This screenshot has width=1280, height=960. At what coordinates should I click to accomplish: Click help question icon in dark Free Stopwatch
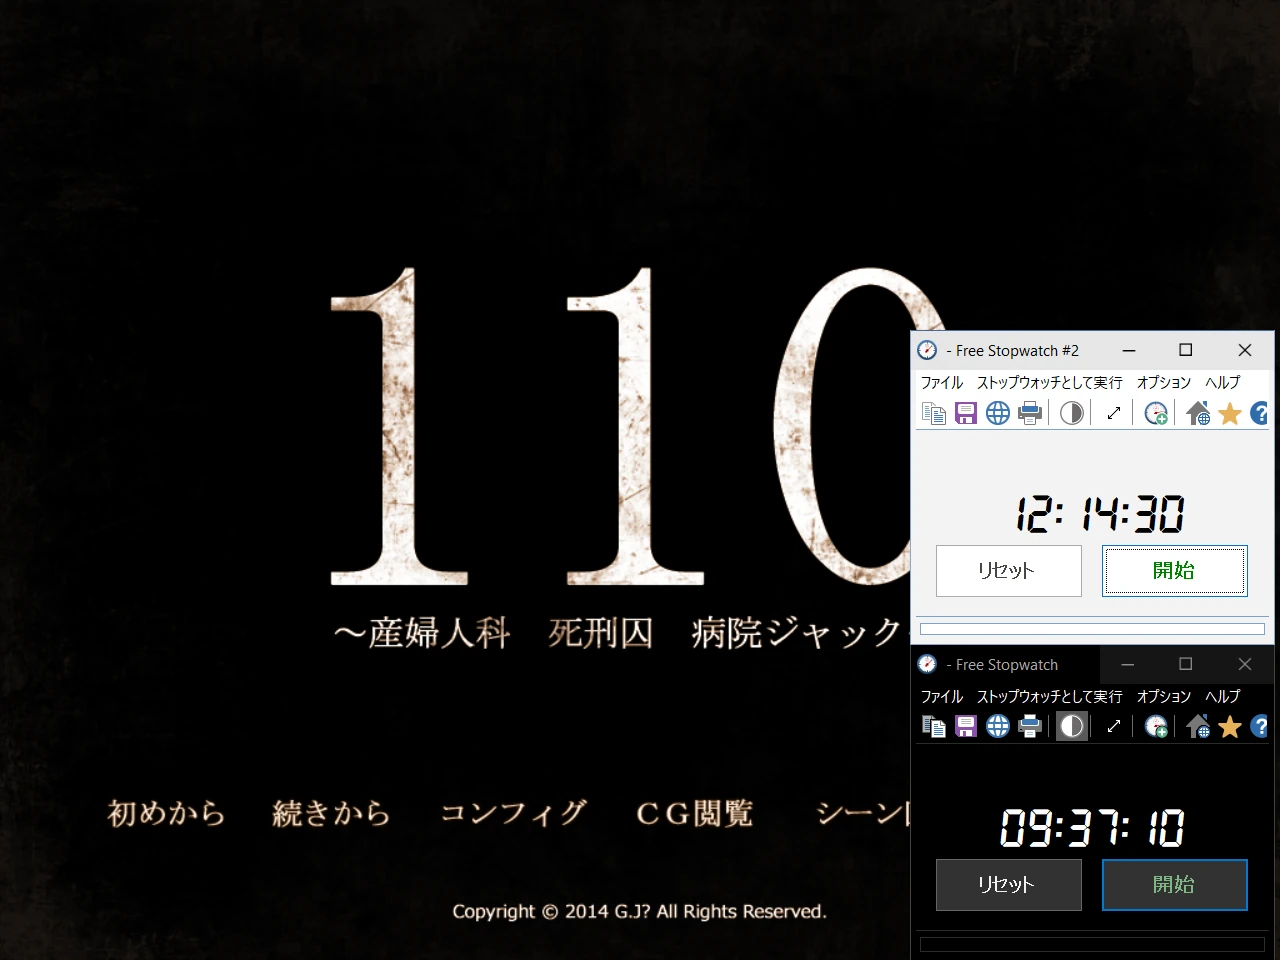pos(1260,727)
